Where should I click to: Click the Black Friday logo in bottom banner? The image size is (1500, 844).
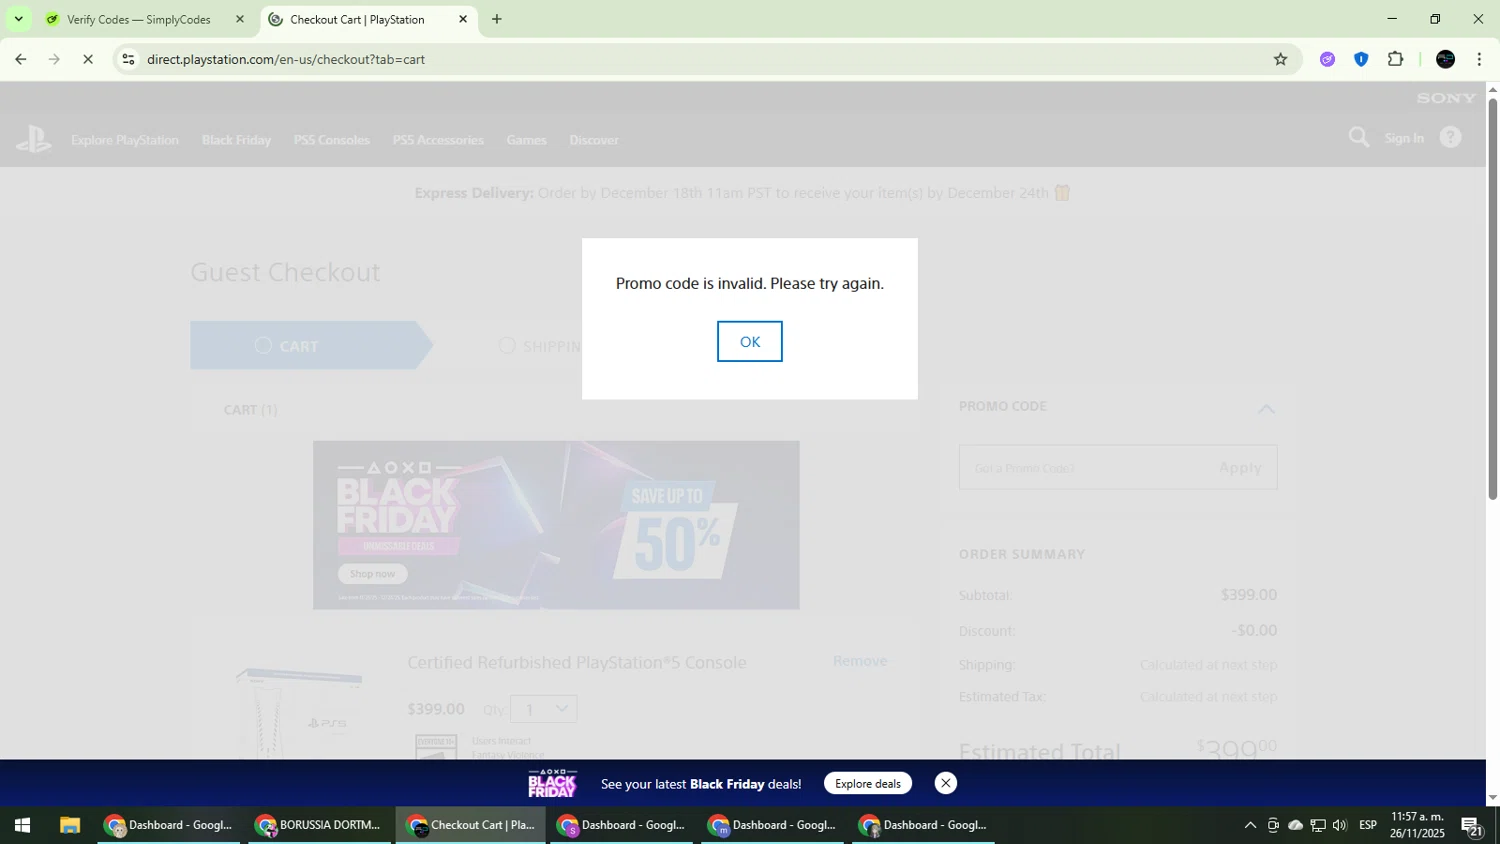point(552,783)
